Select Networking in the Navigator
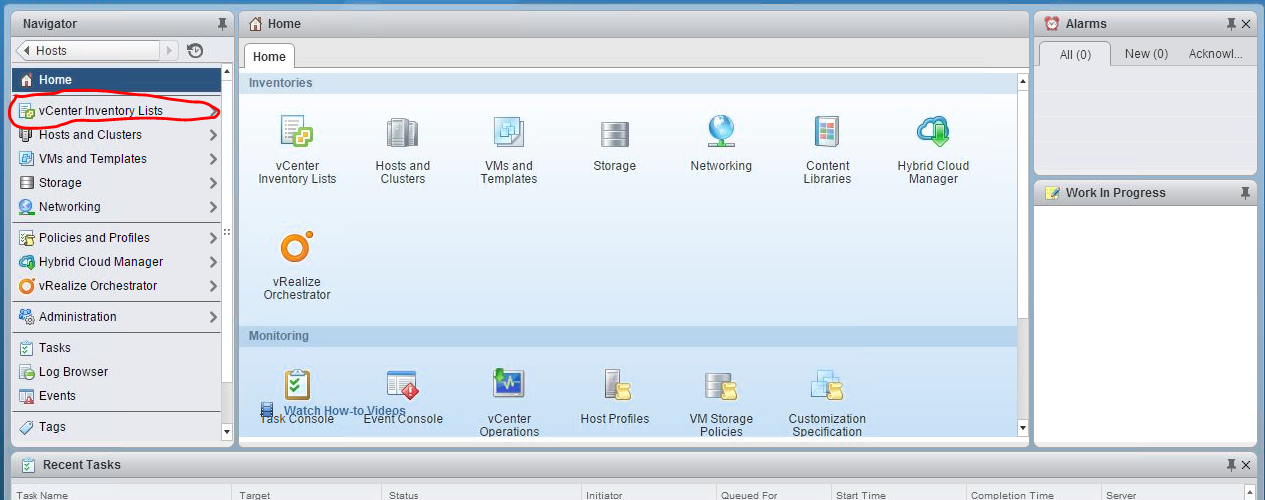 click(x=116, y=207)
